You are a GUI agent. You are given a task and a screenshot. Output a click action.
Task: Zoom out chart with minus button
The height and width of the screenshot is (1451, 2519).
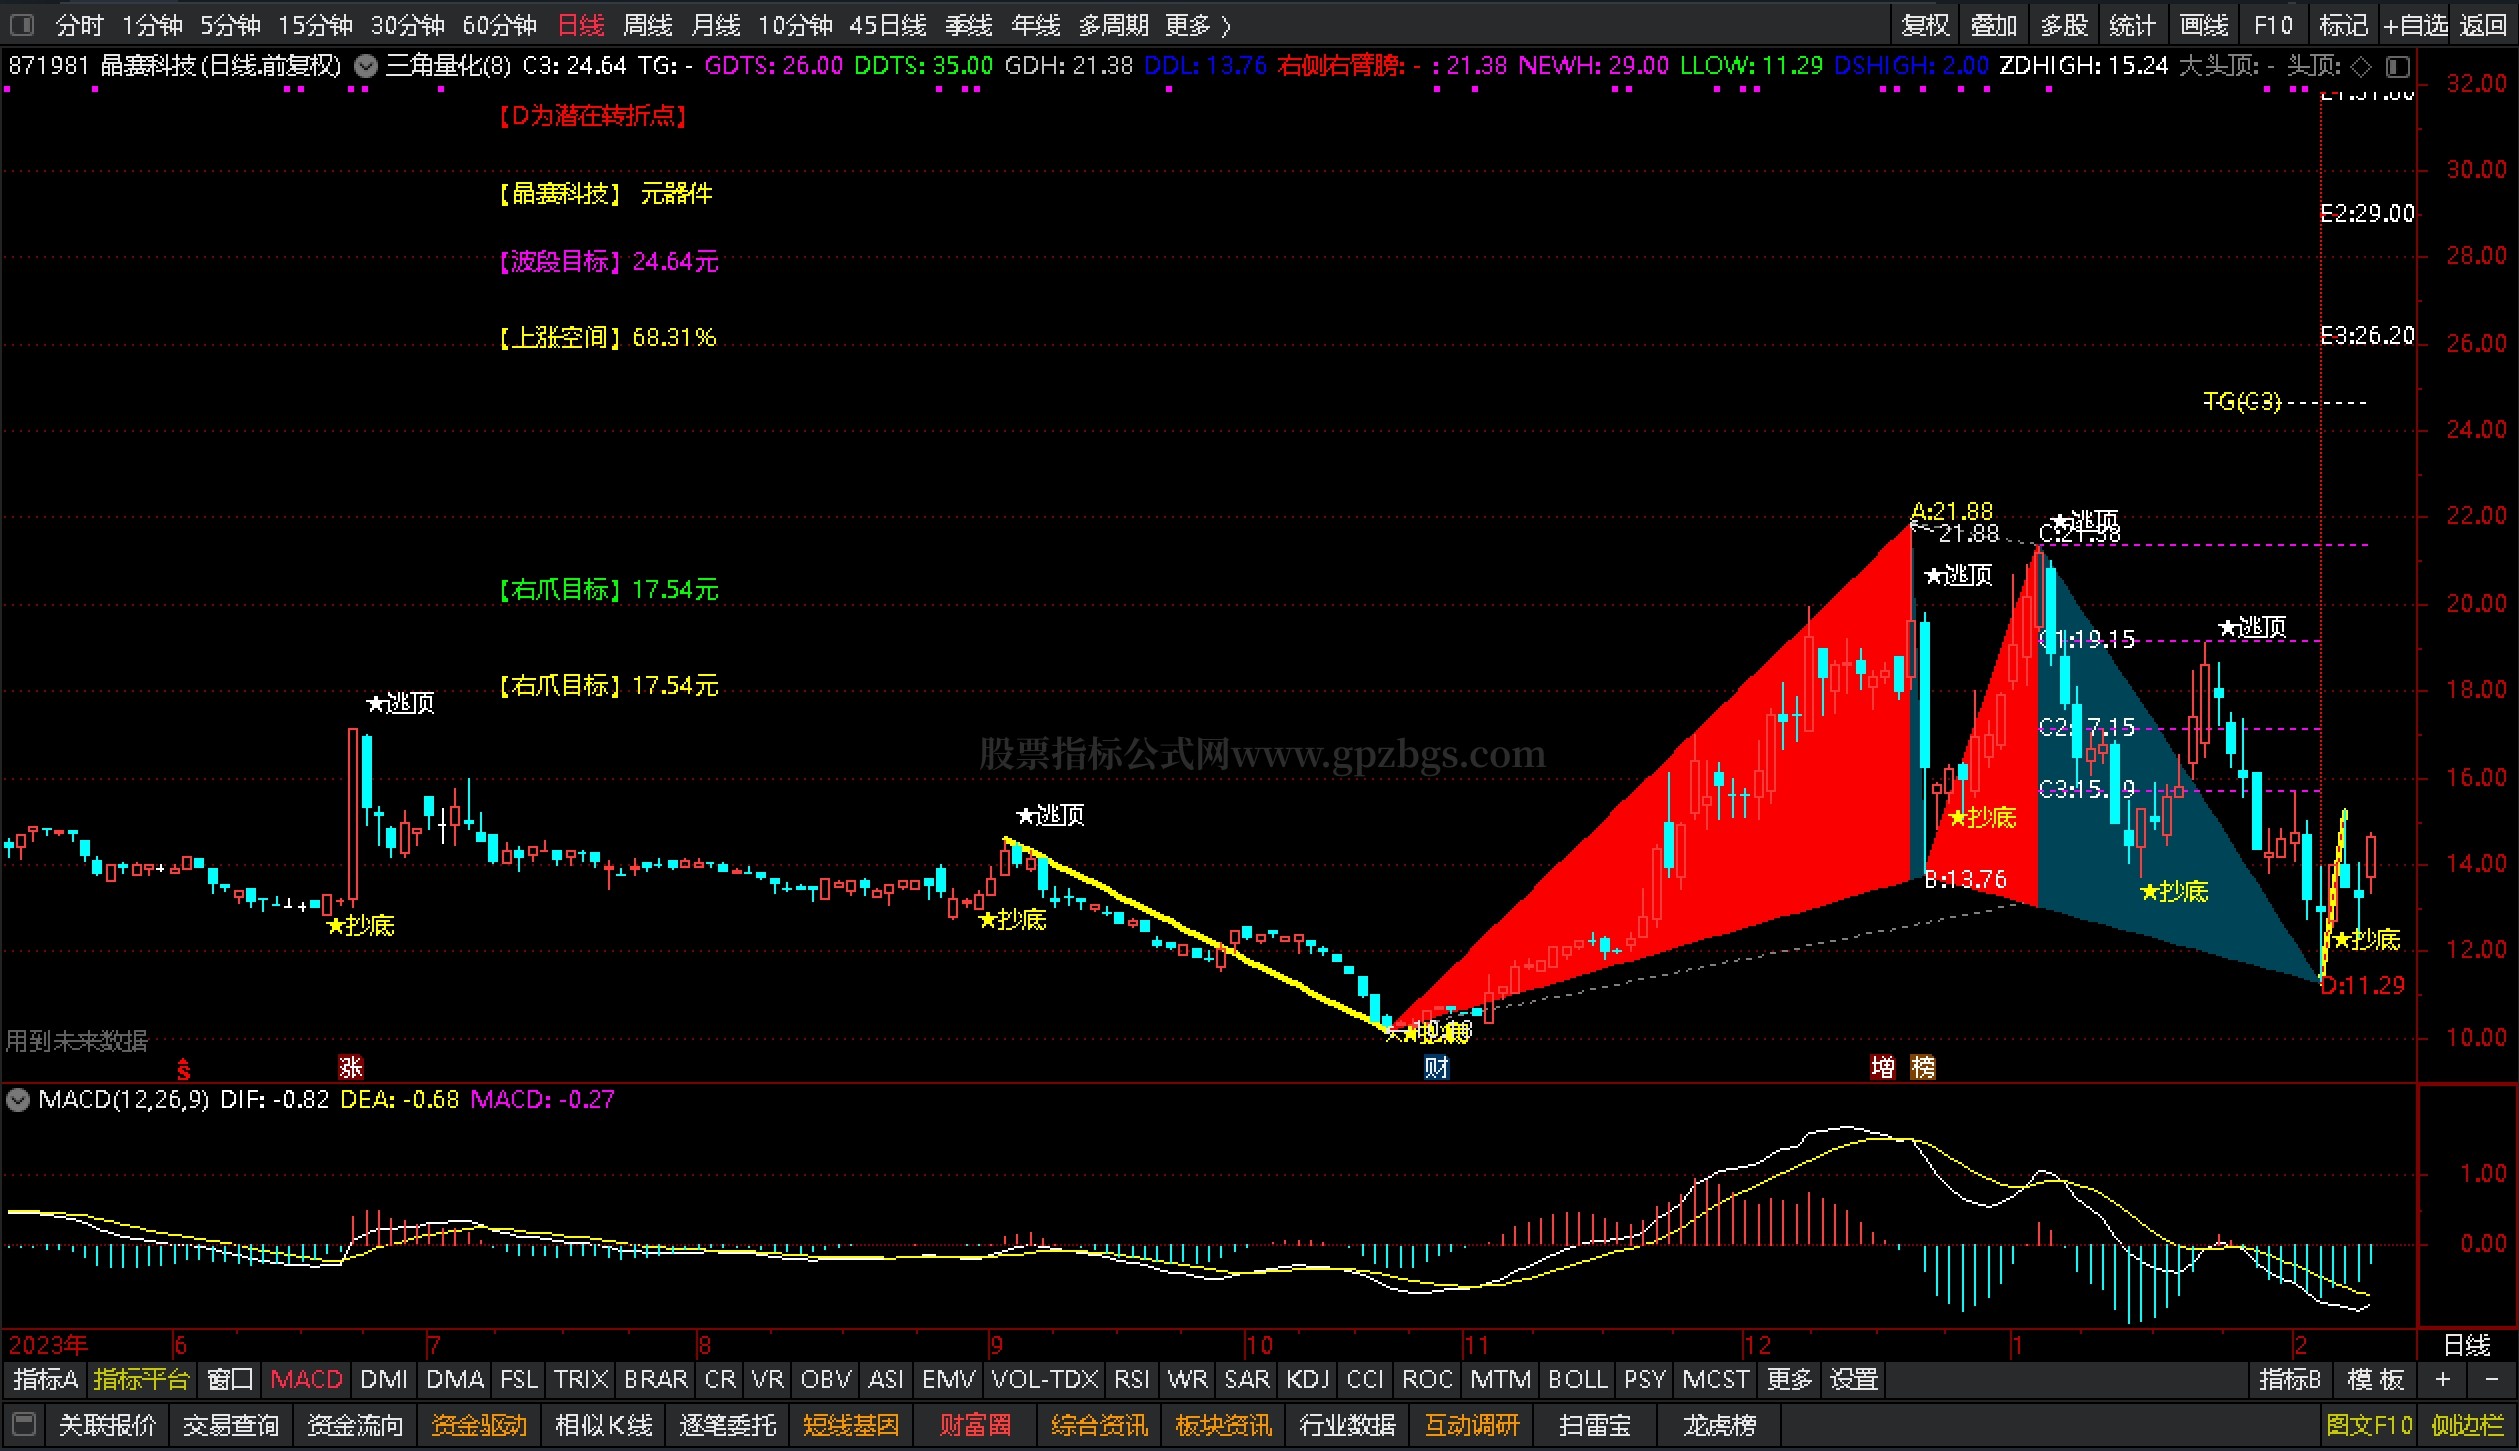pos(2491,1380)
